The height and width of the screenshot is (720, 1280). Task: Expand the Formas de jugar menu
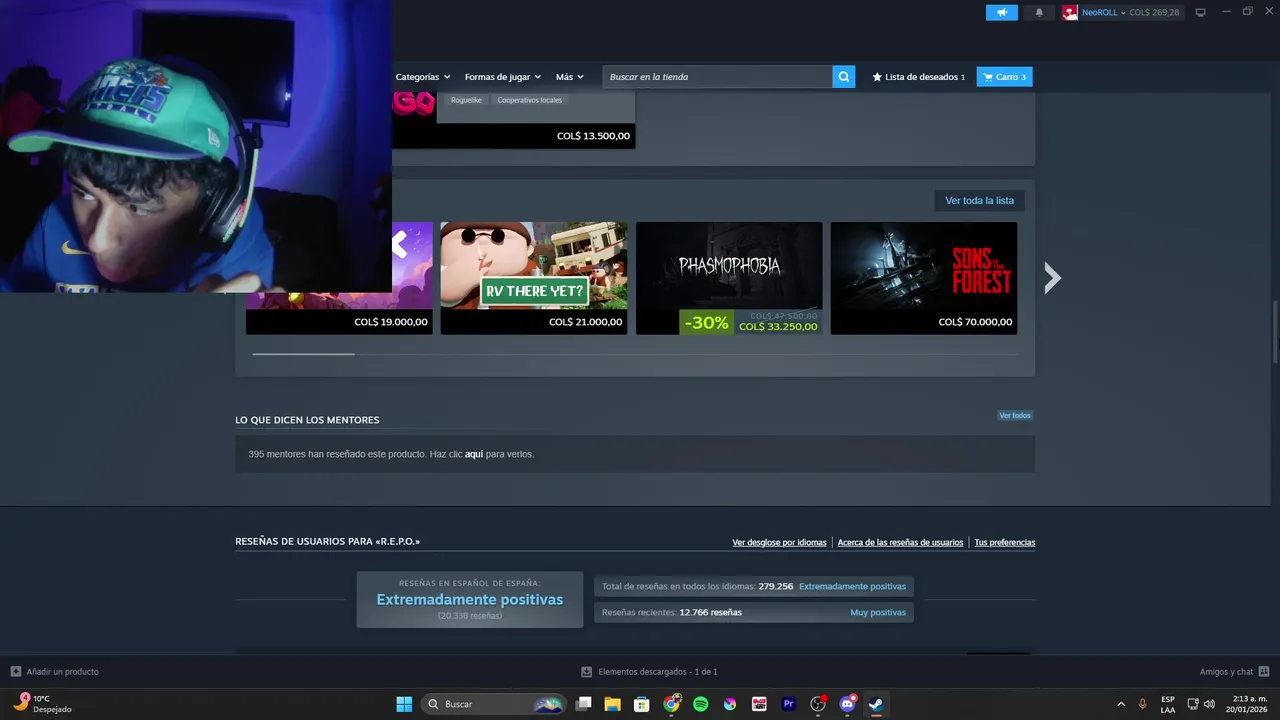[x=502, y=77]
